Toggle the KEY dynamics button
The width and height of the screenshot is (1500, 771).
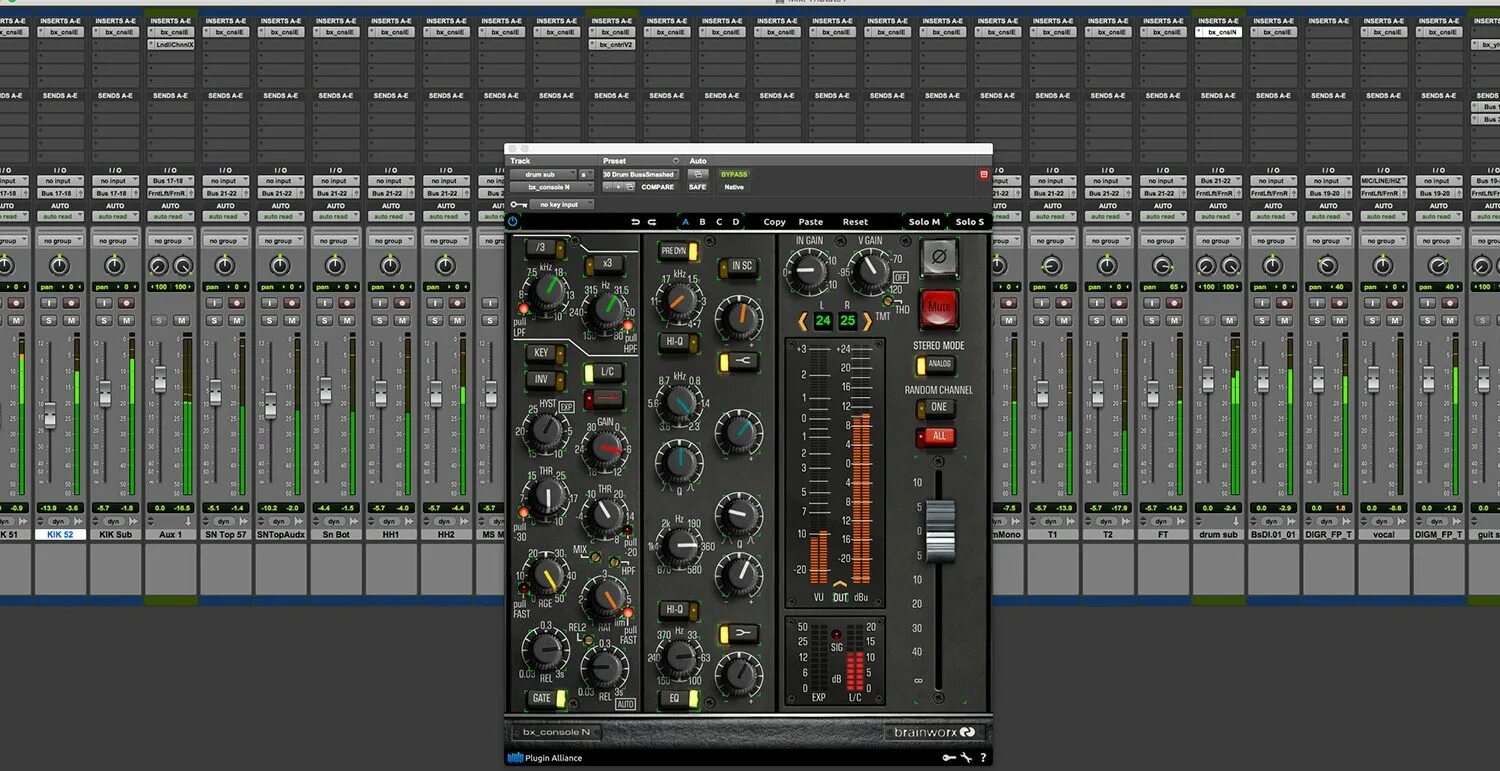[546, 353]
